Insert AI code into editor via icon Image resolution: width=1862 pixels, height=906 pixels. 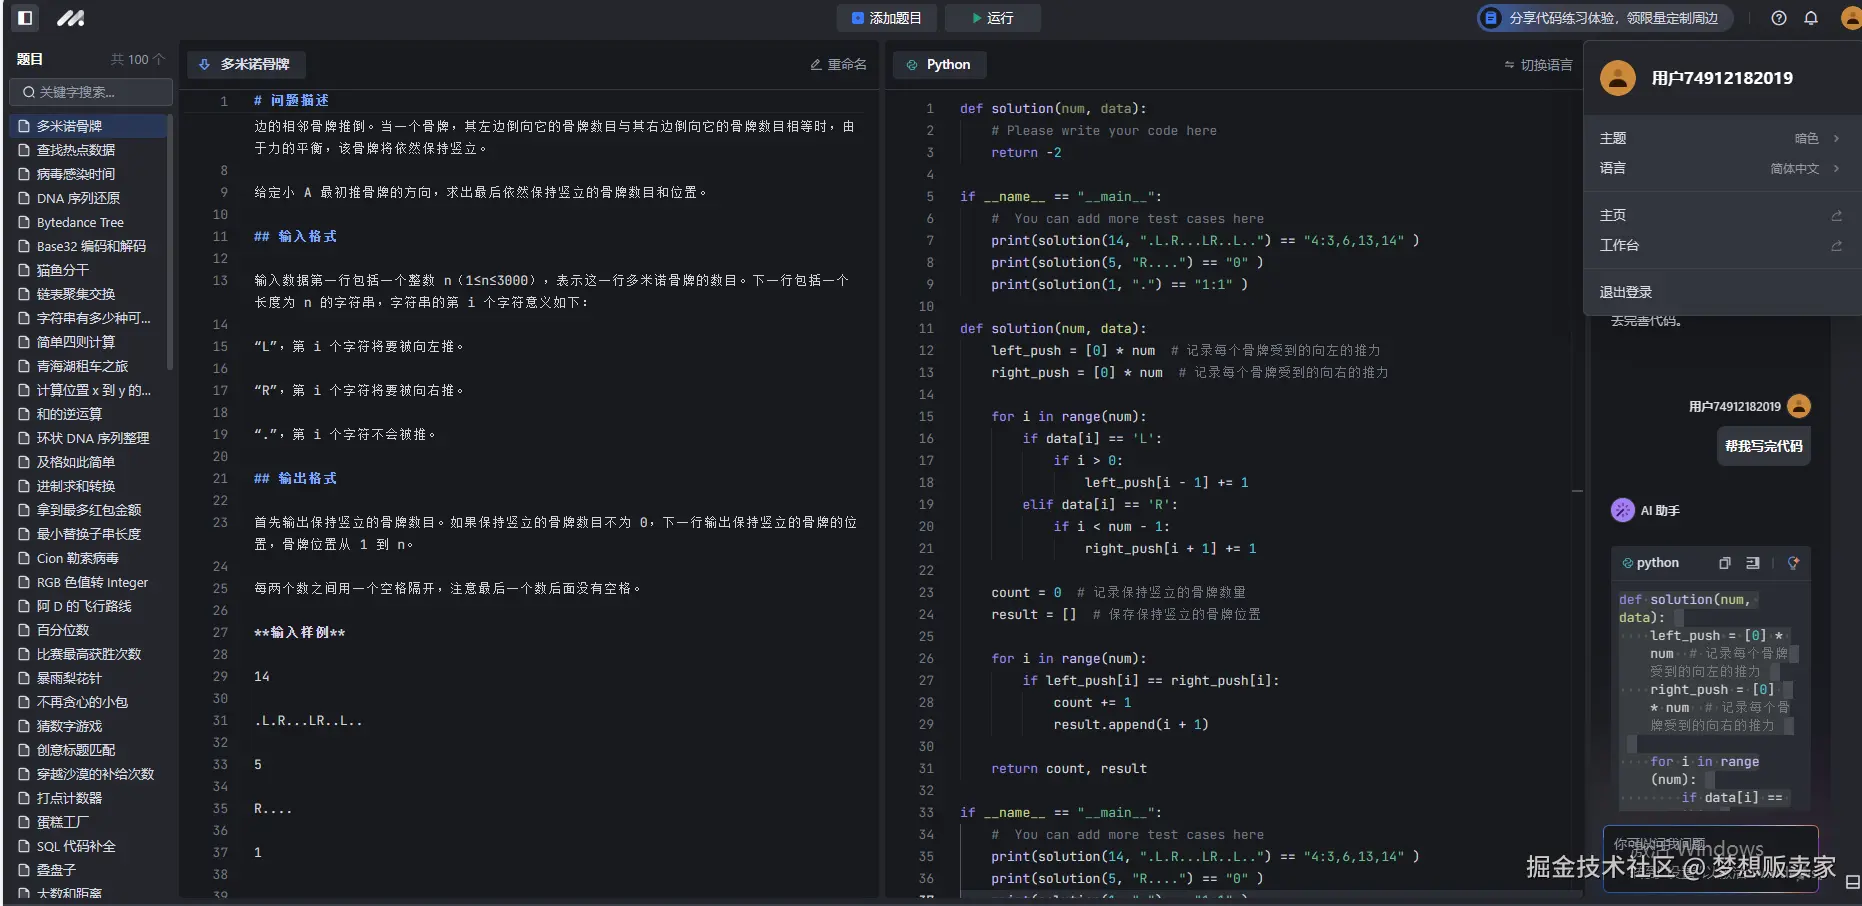(x=1752, y=563)
